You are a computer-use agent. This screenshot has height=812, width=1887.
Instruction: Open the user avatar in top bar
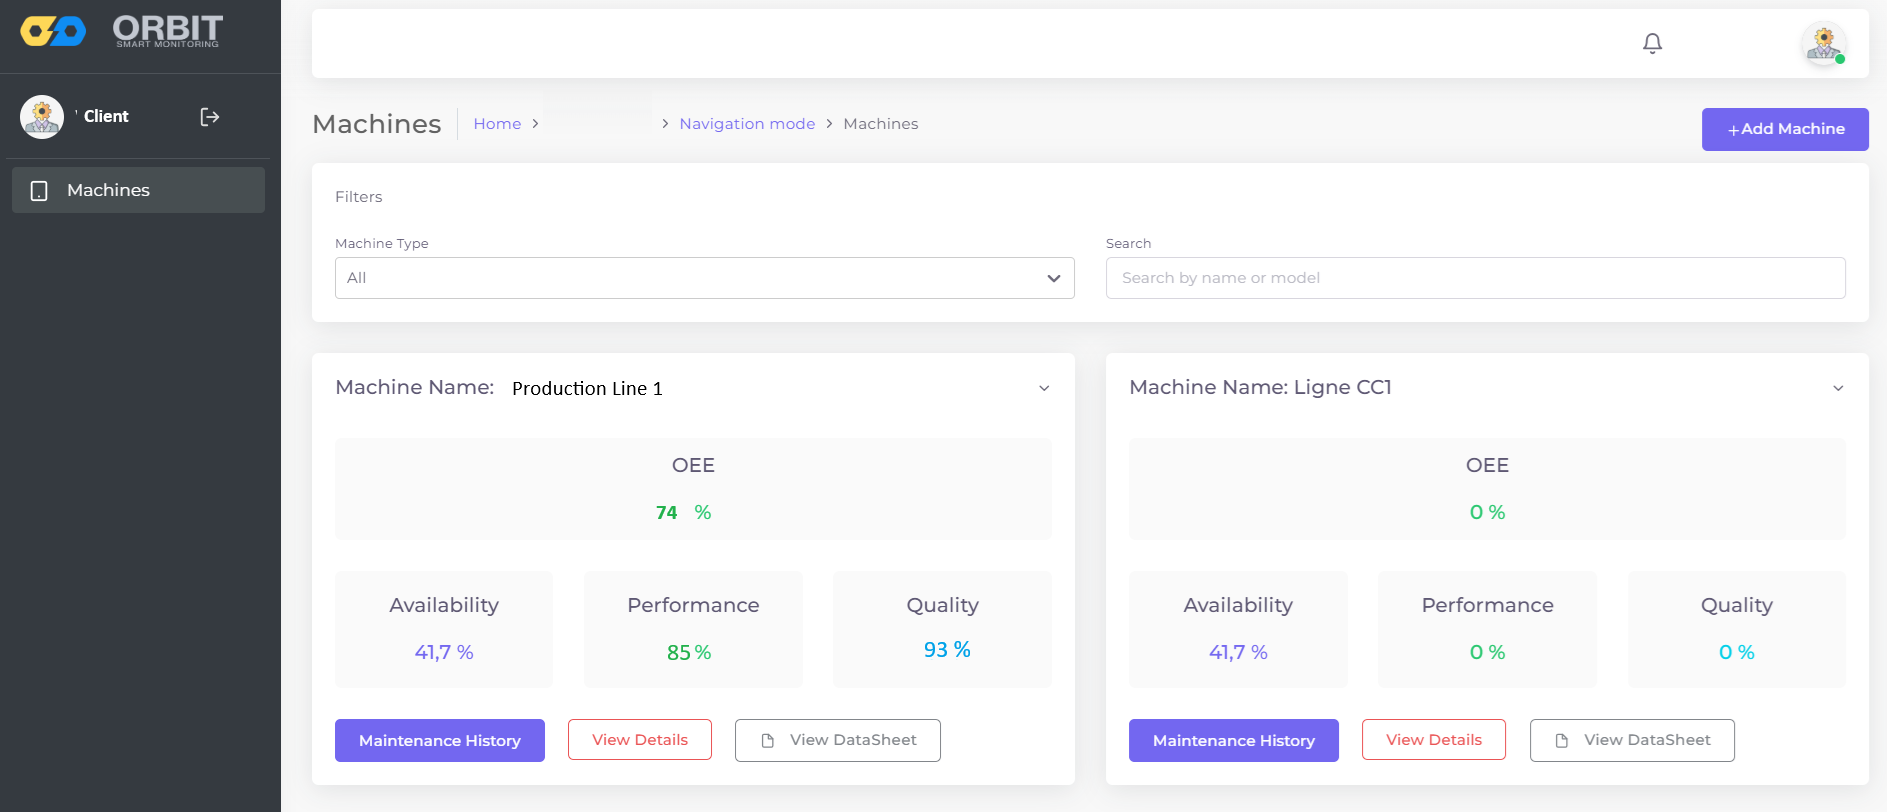tap(1823, 44)
